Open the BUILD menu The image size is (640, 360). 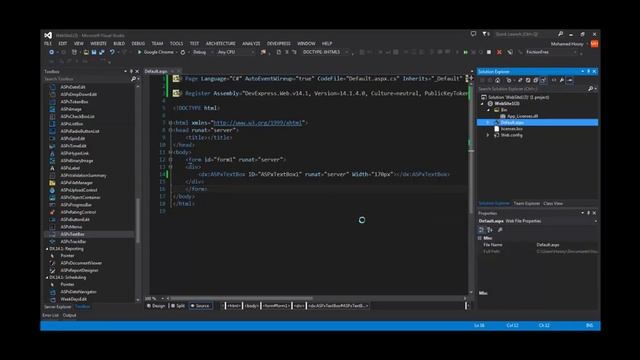point(119,43)
